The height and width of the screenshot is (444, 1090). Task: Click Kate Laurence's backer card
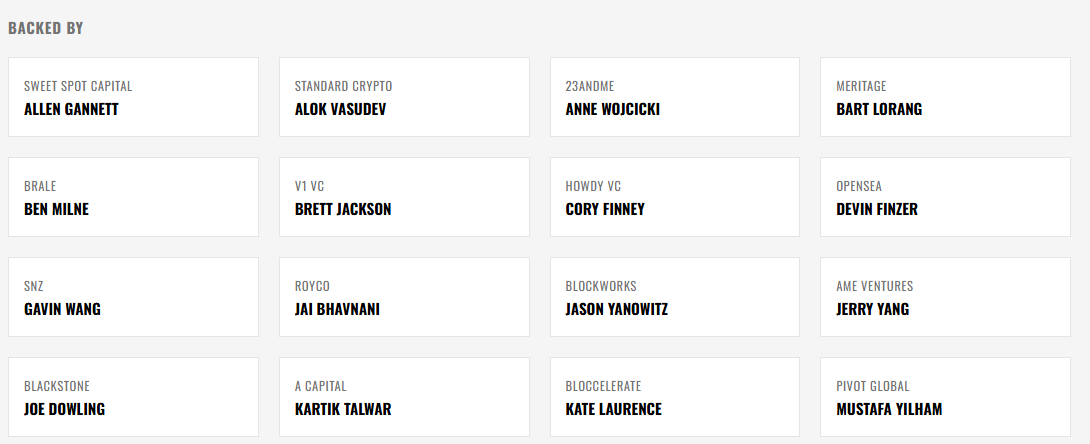pos(674,397)
